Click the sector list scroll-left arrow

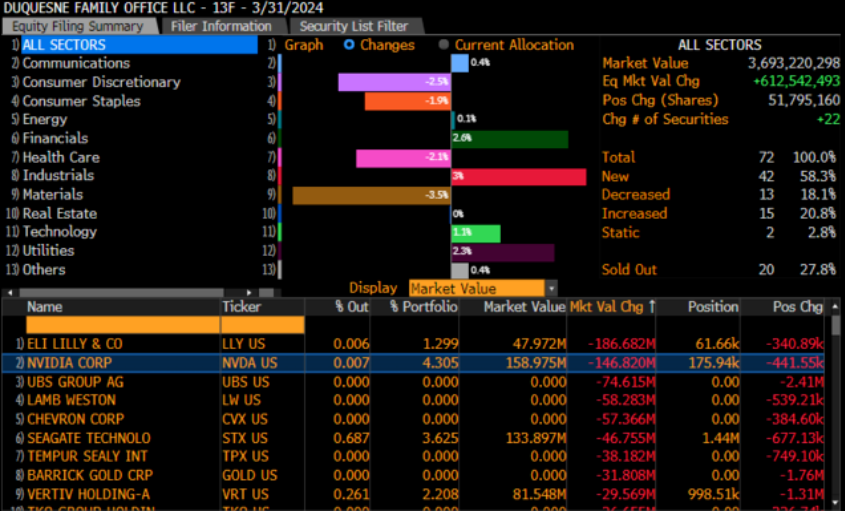[x=10, y=293]
